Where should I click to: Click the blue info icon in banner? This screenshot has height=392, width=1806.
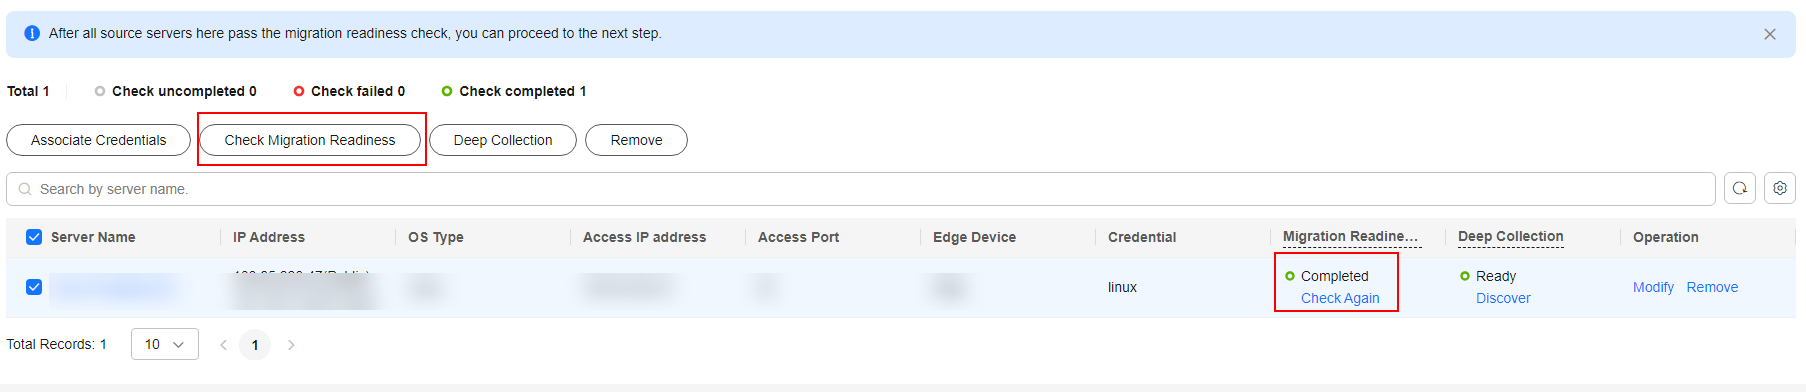click(32, 33)
